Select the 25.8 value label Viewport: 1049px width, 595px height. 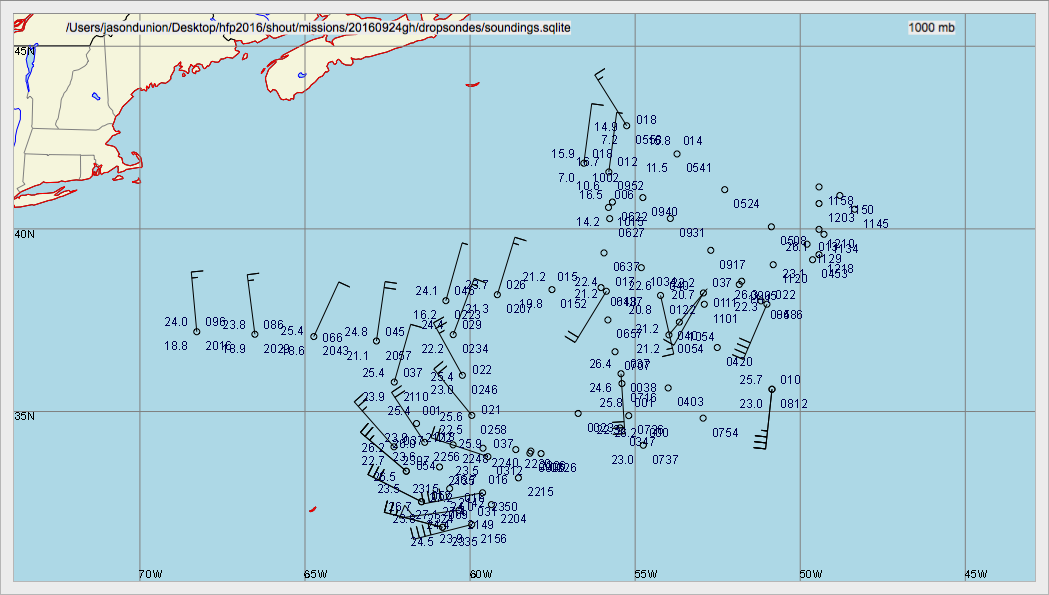point(610,403)
